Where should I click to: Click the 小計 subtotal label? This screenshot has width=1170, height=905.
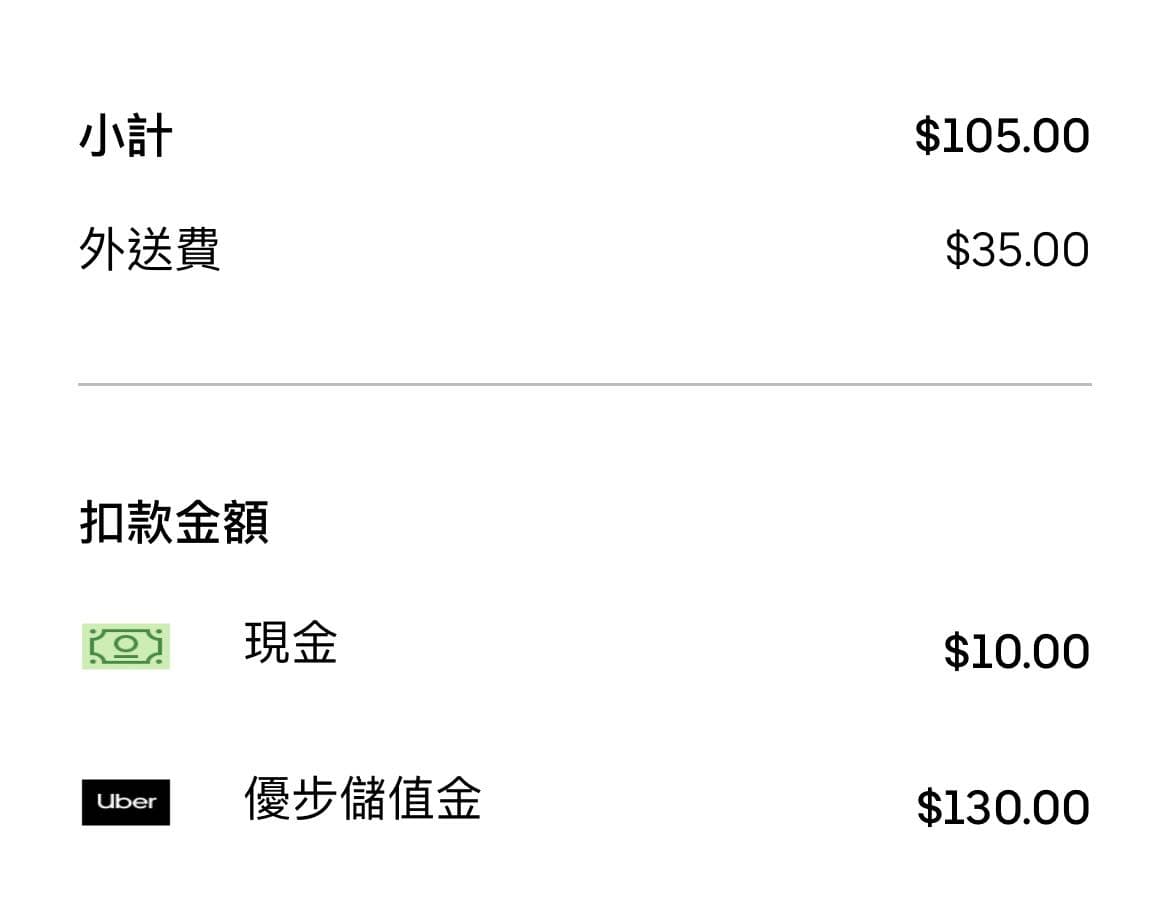[126, 136]
